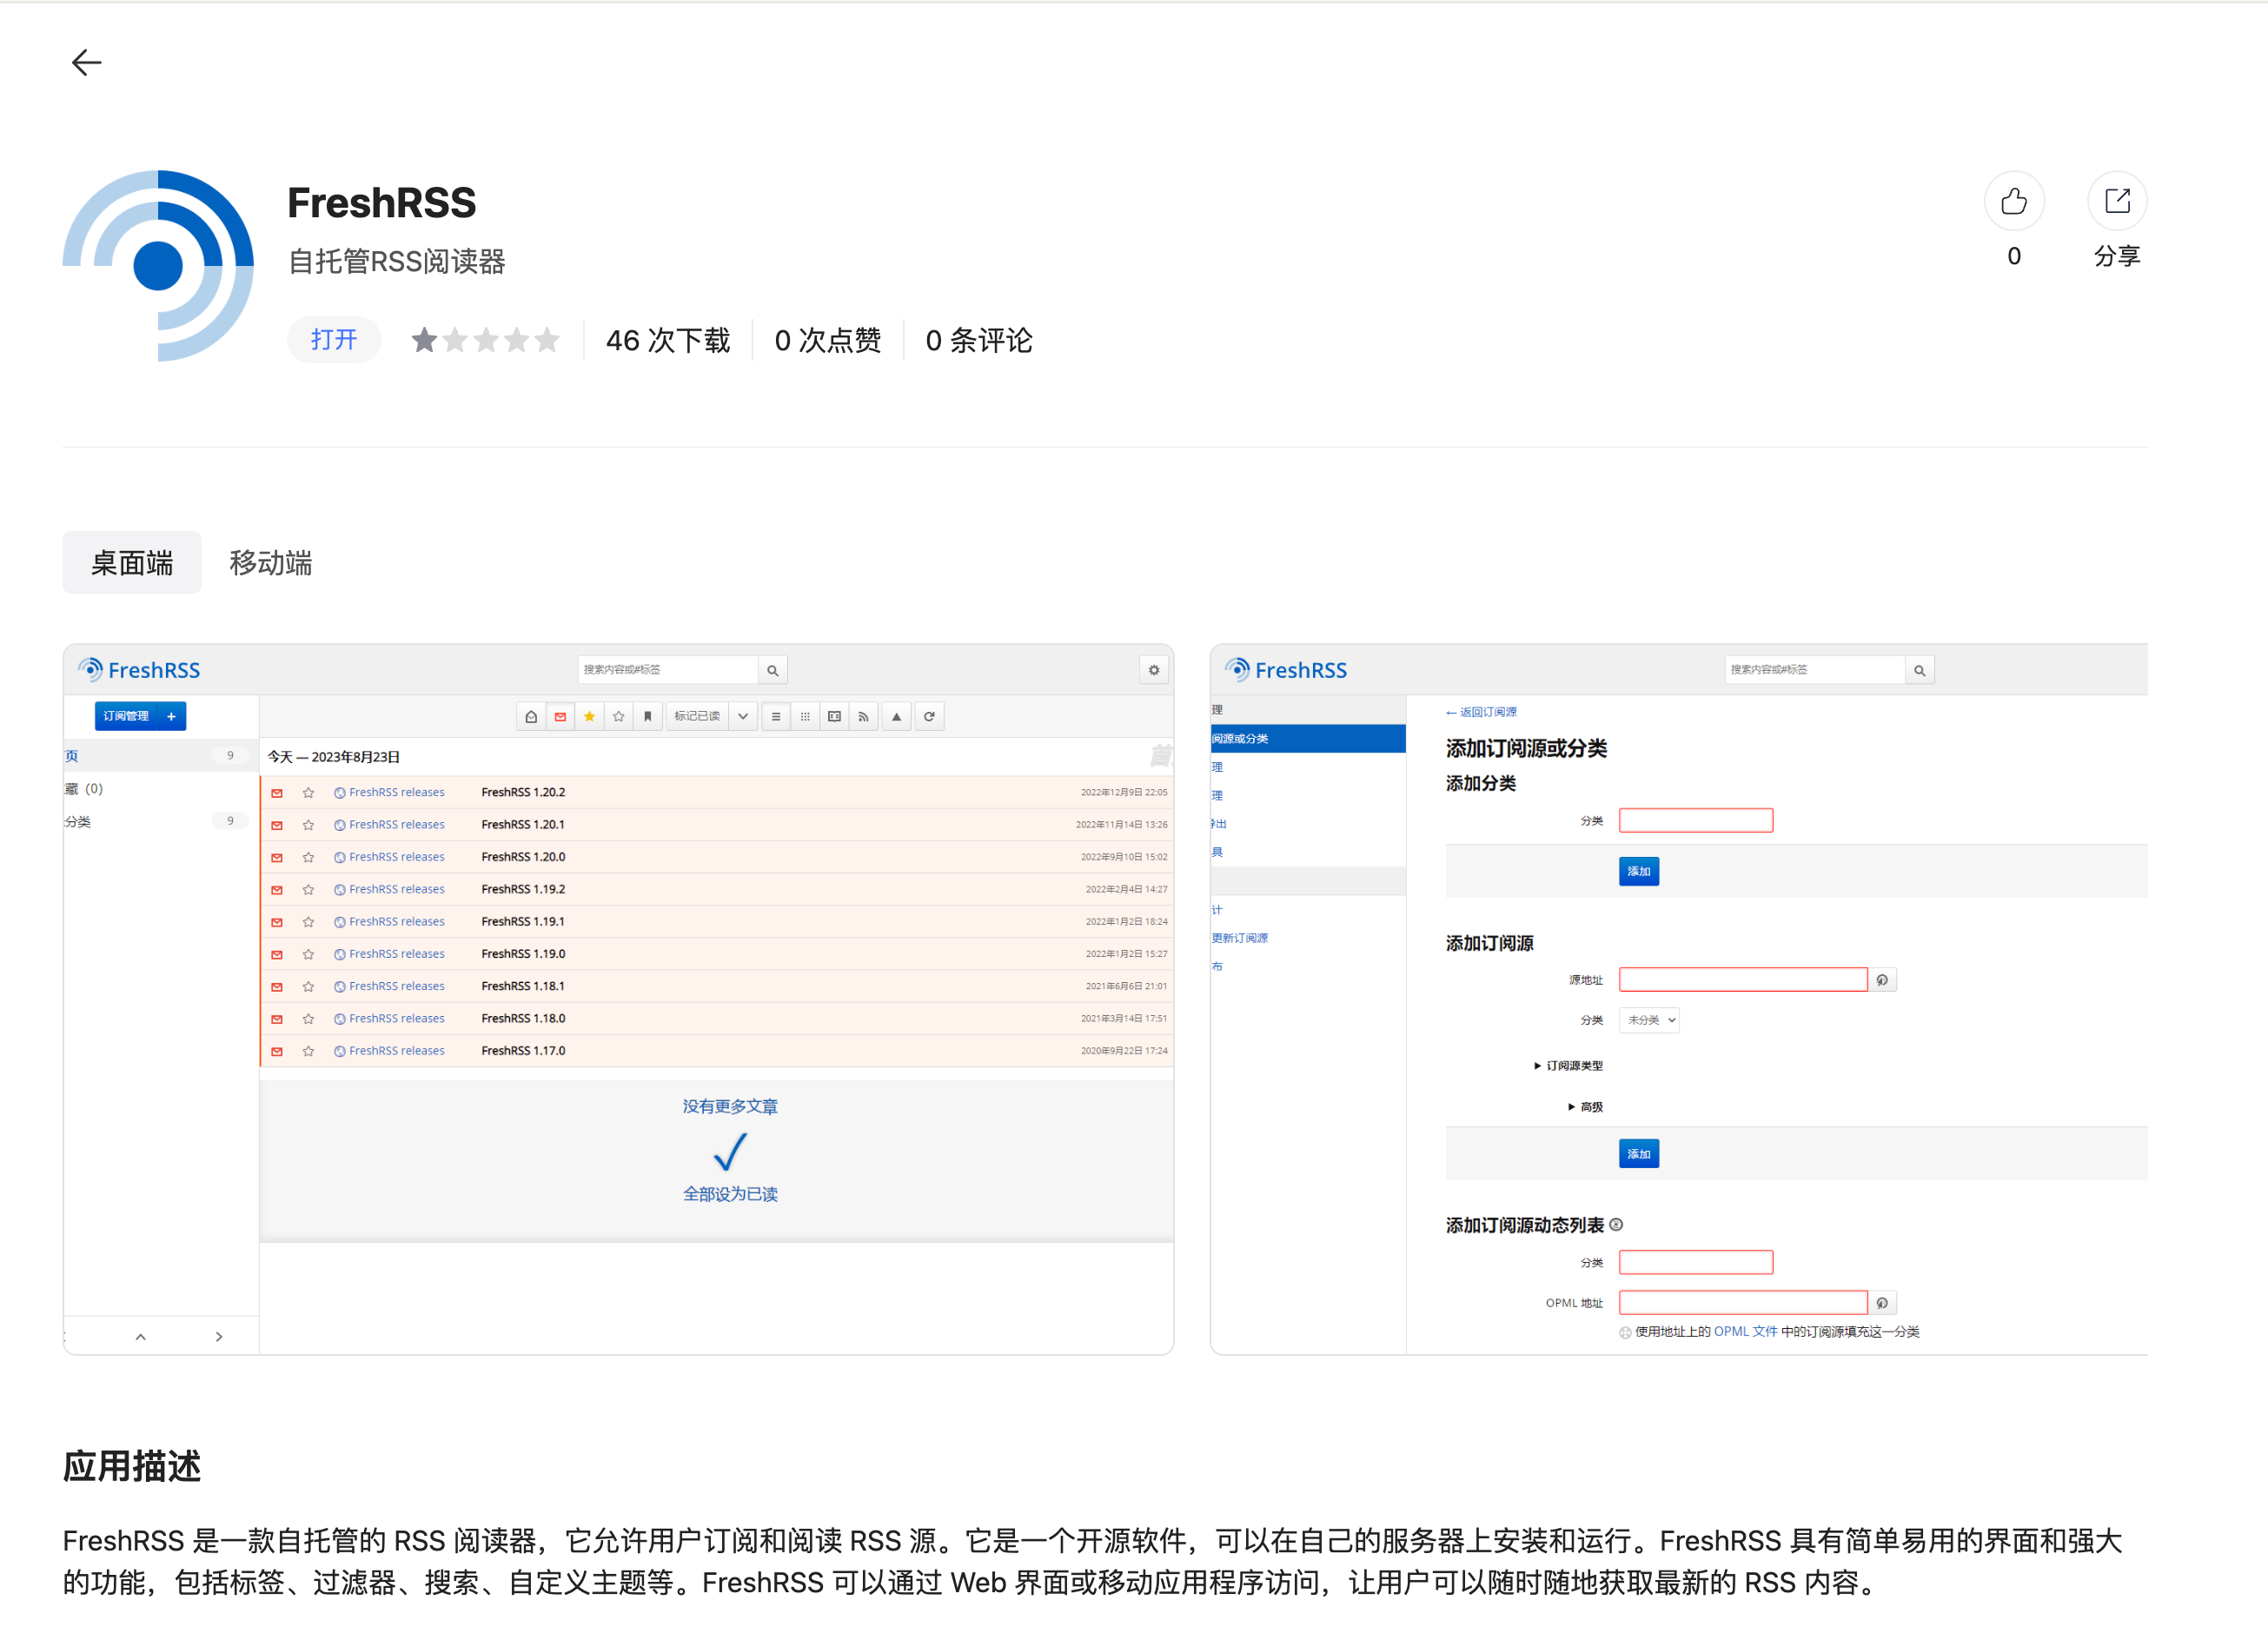Open the 标记已读 dropdown chevron
Image resolution: width=2268 pixels, height=1627 pixels.
click(743, 716)
